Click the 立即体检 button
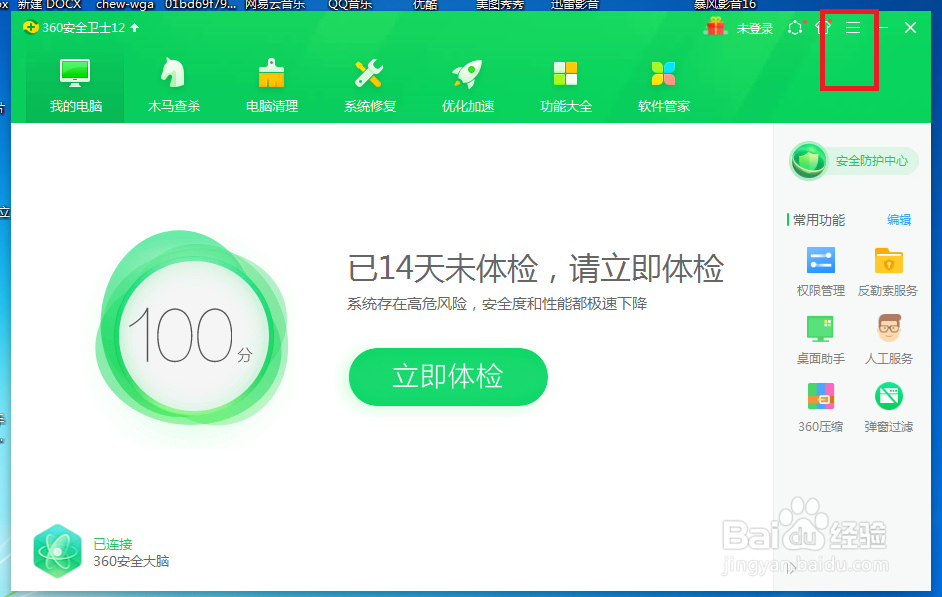 tap(448, 377)
